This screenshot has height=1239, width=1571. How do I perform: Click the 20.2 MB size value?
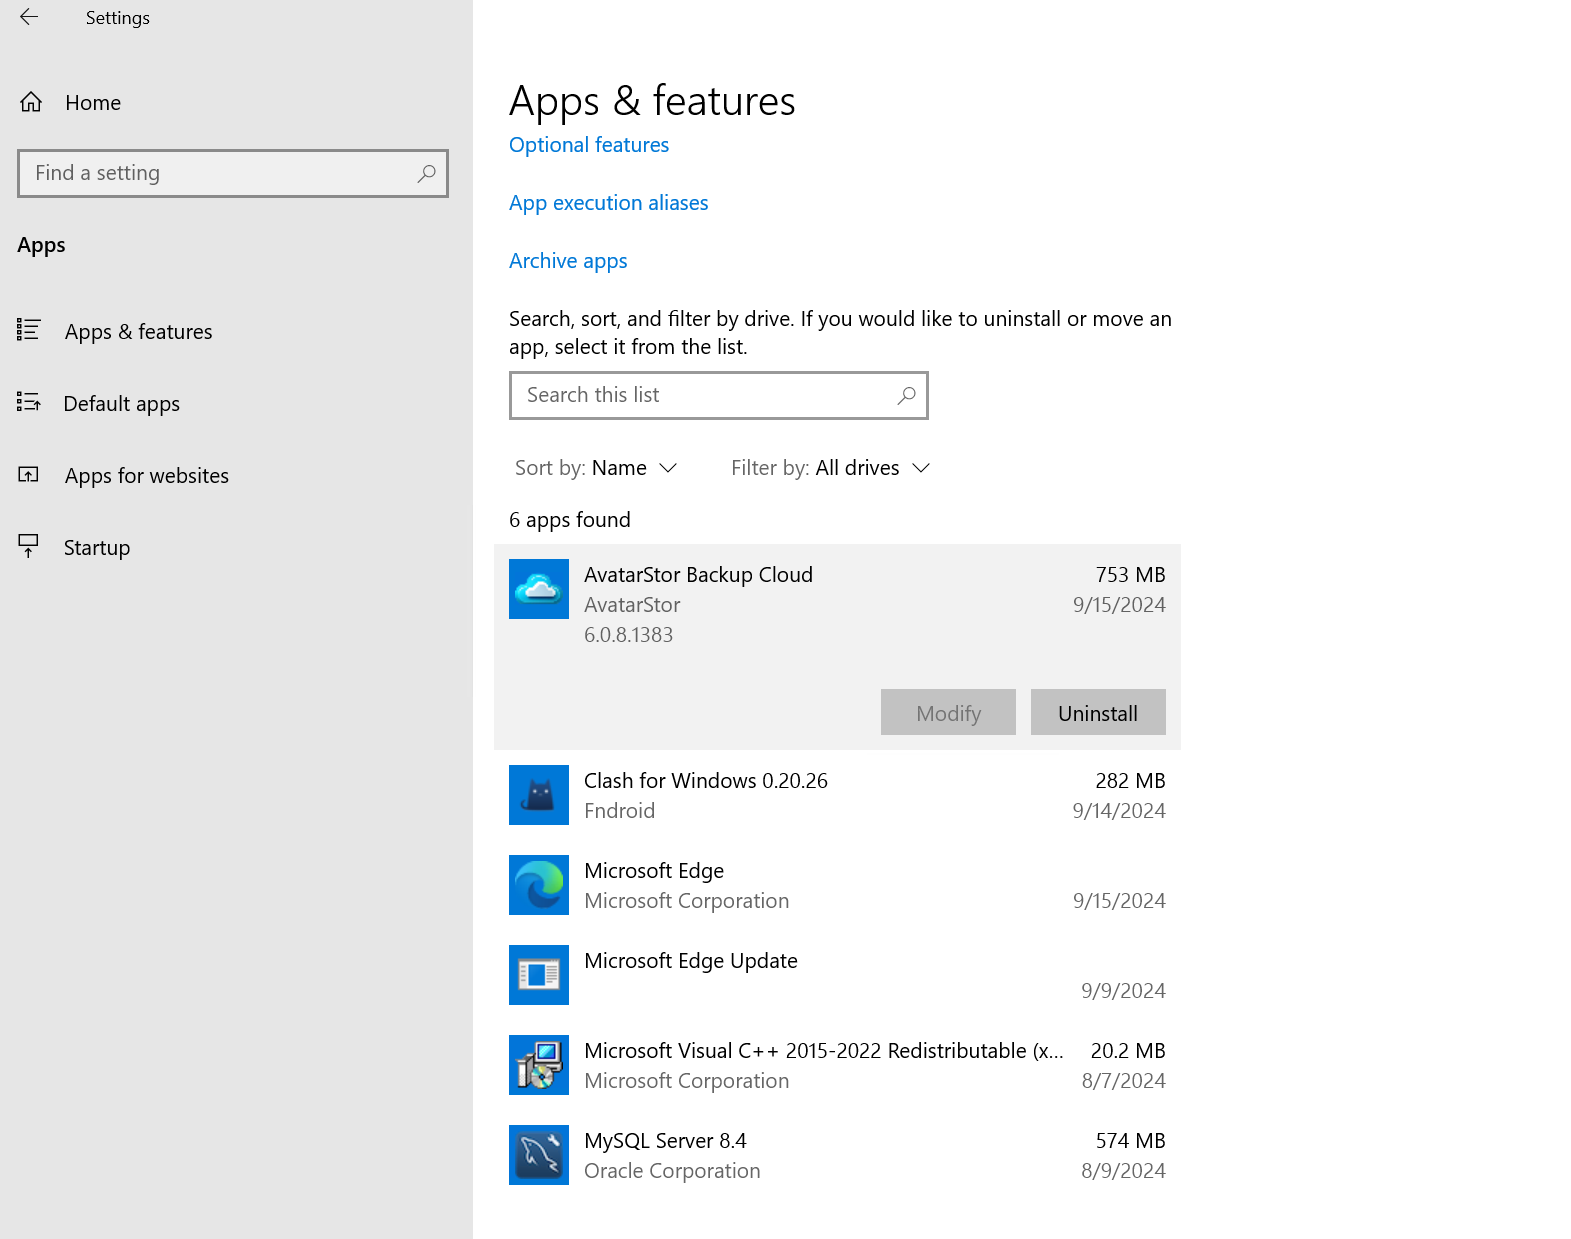1128,1051
